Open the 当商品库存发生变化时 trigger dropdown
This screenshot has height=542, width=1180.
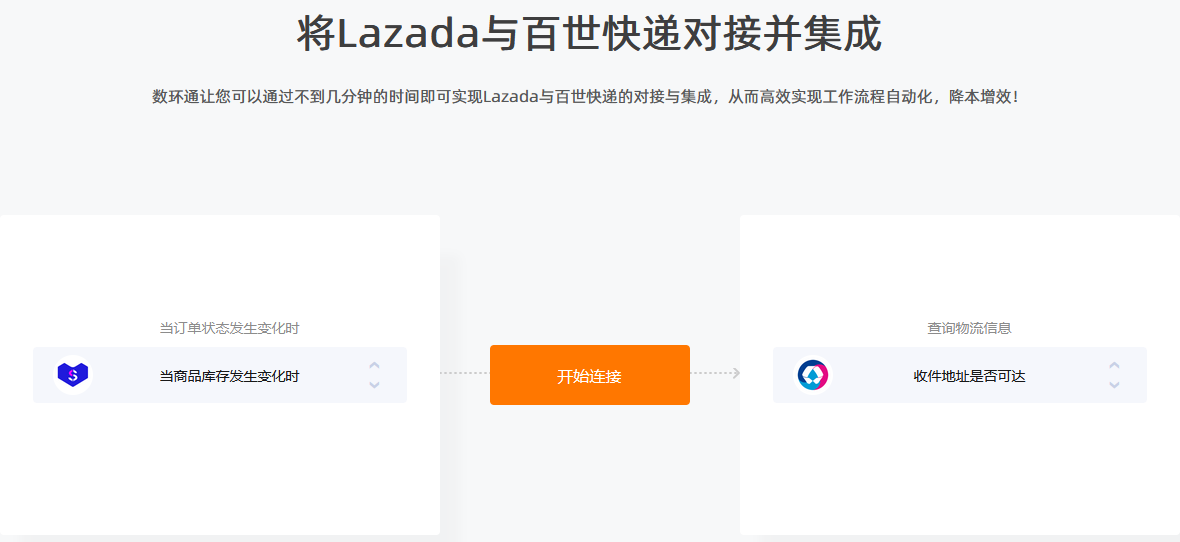(x=220, y=375)
